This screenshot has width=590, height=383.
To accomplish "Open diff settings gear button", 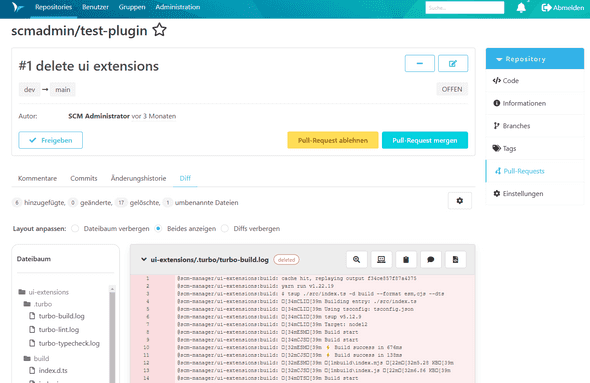I will click(x=459, y=201).
